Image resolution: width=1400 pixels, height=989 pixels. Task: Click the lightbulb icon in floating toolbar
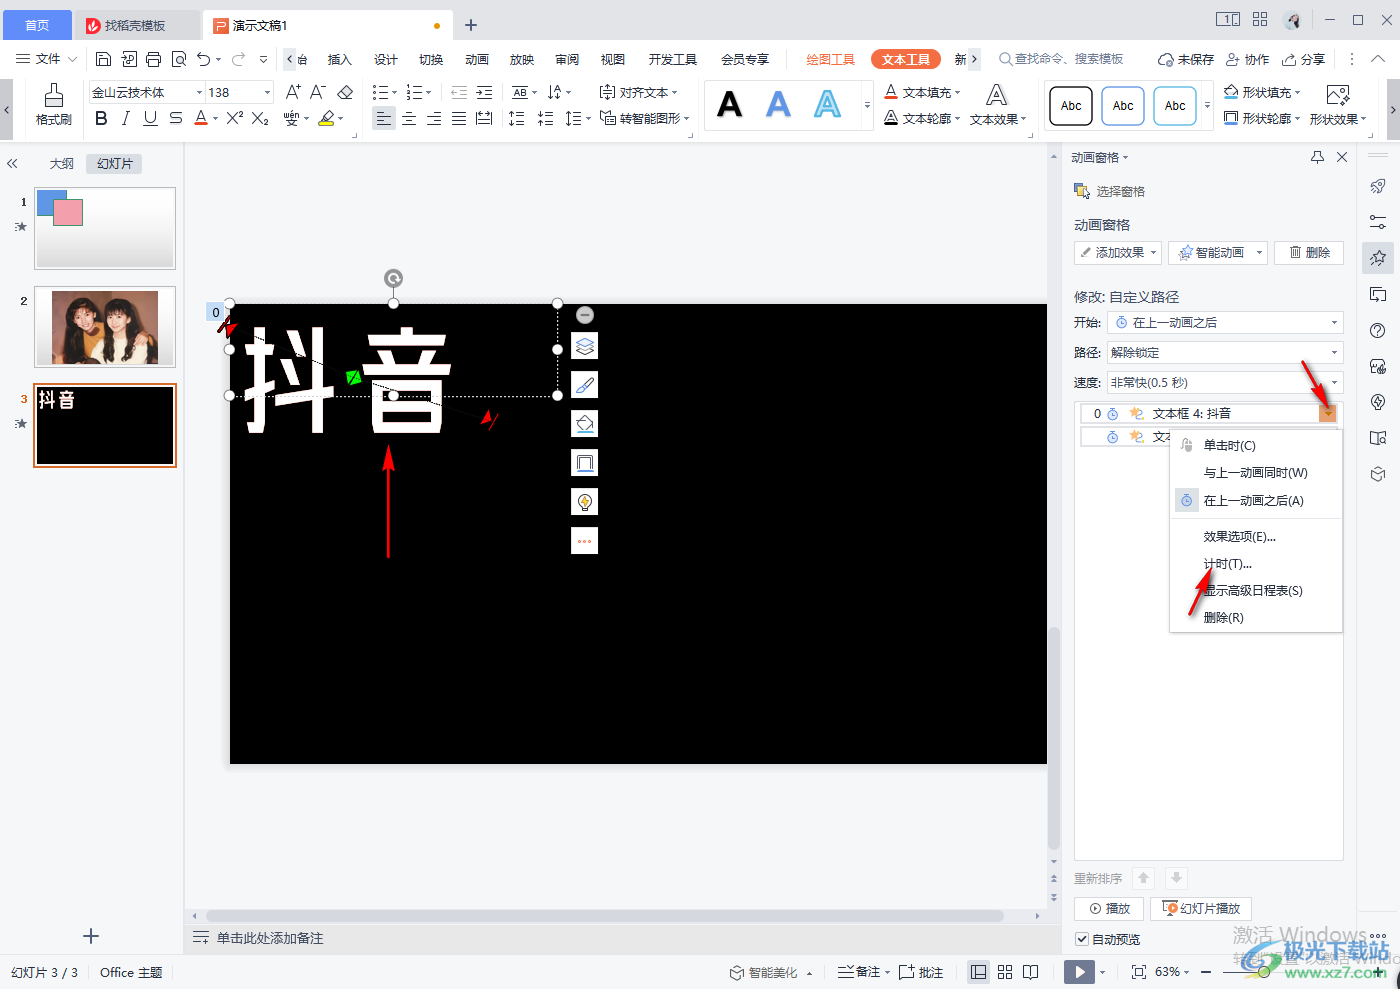(x=585, y=501)
